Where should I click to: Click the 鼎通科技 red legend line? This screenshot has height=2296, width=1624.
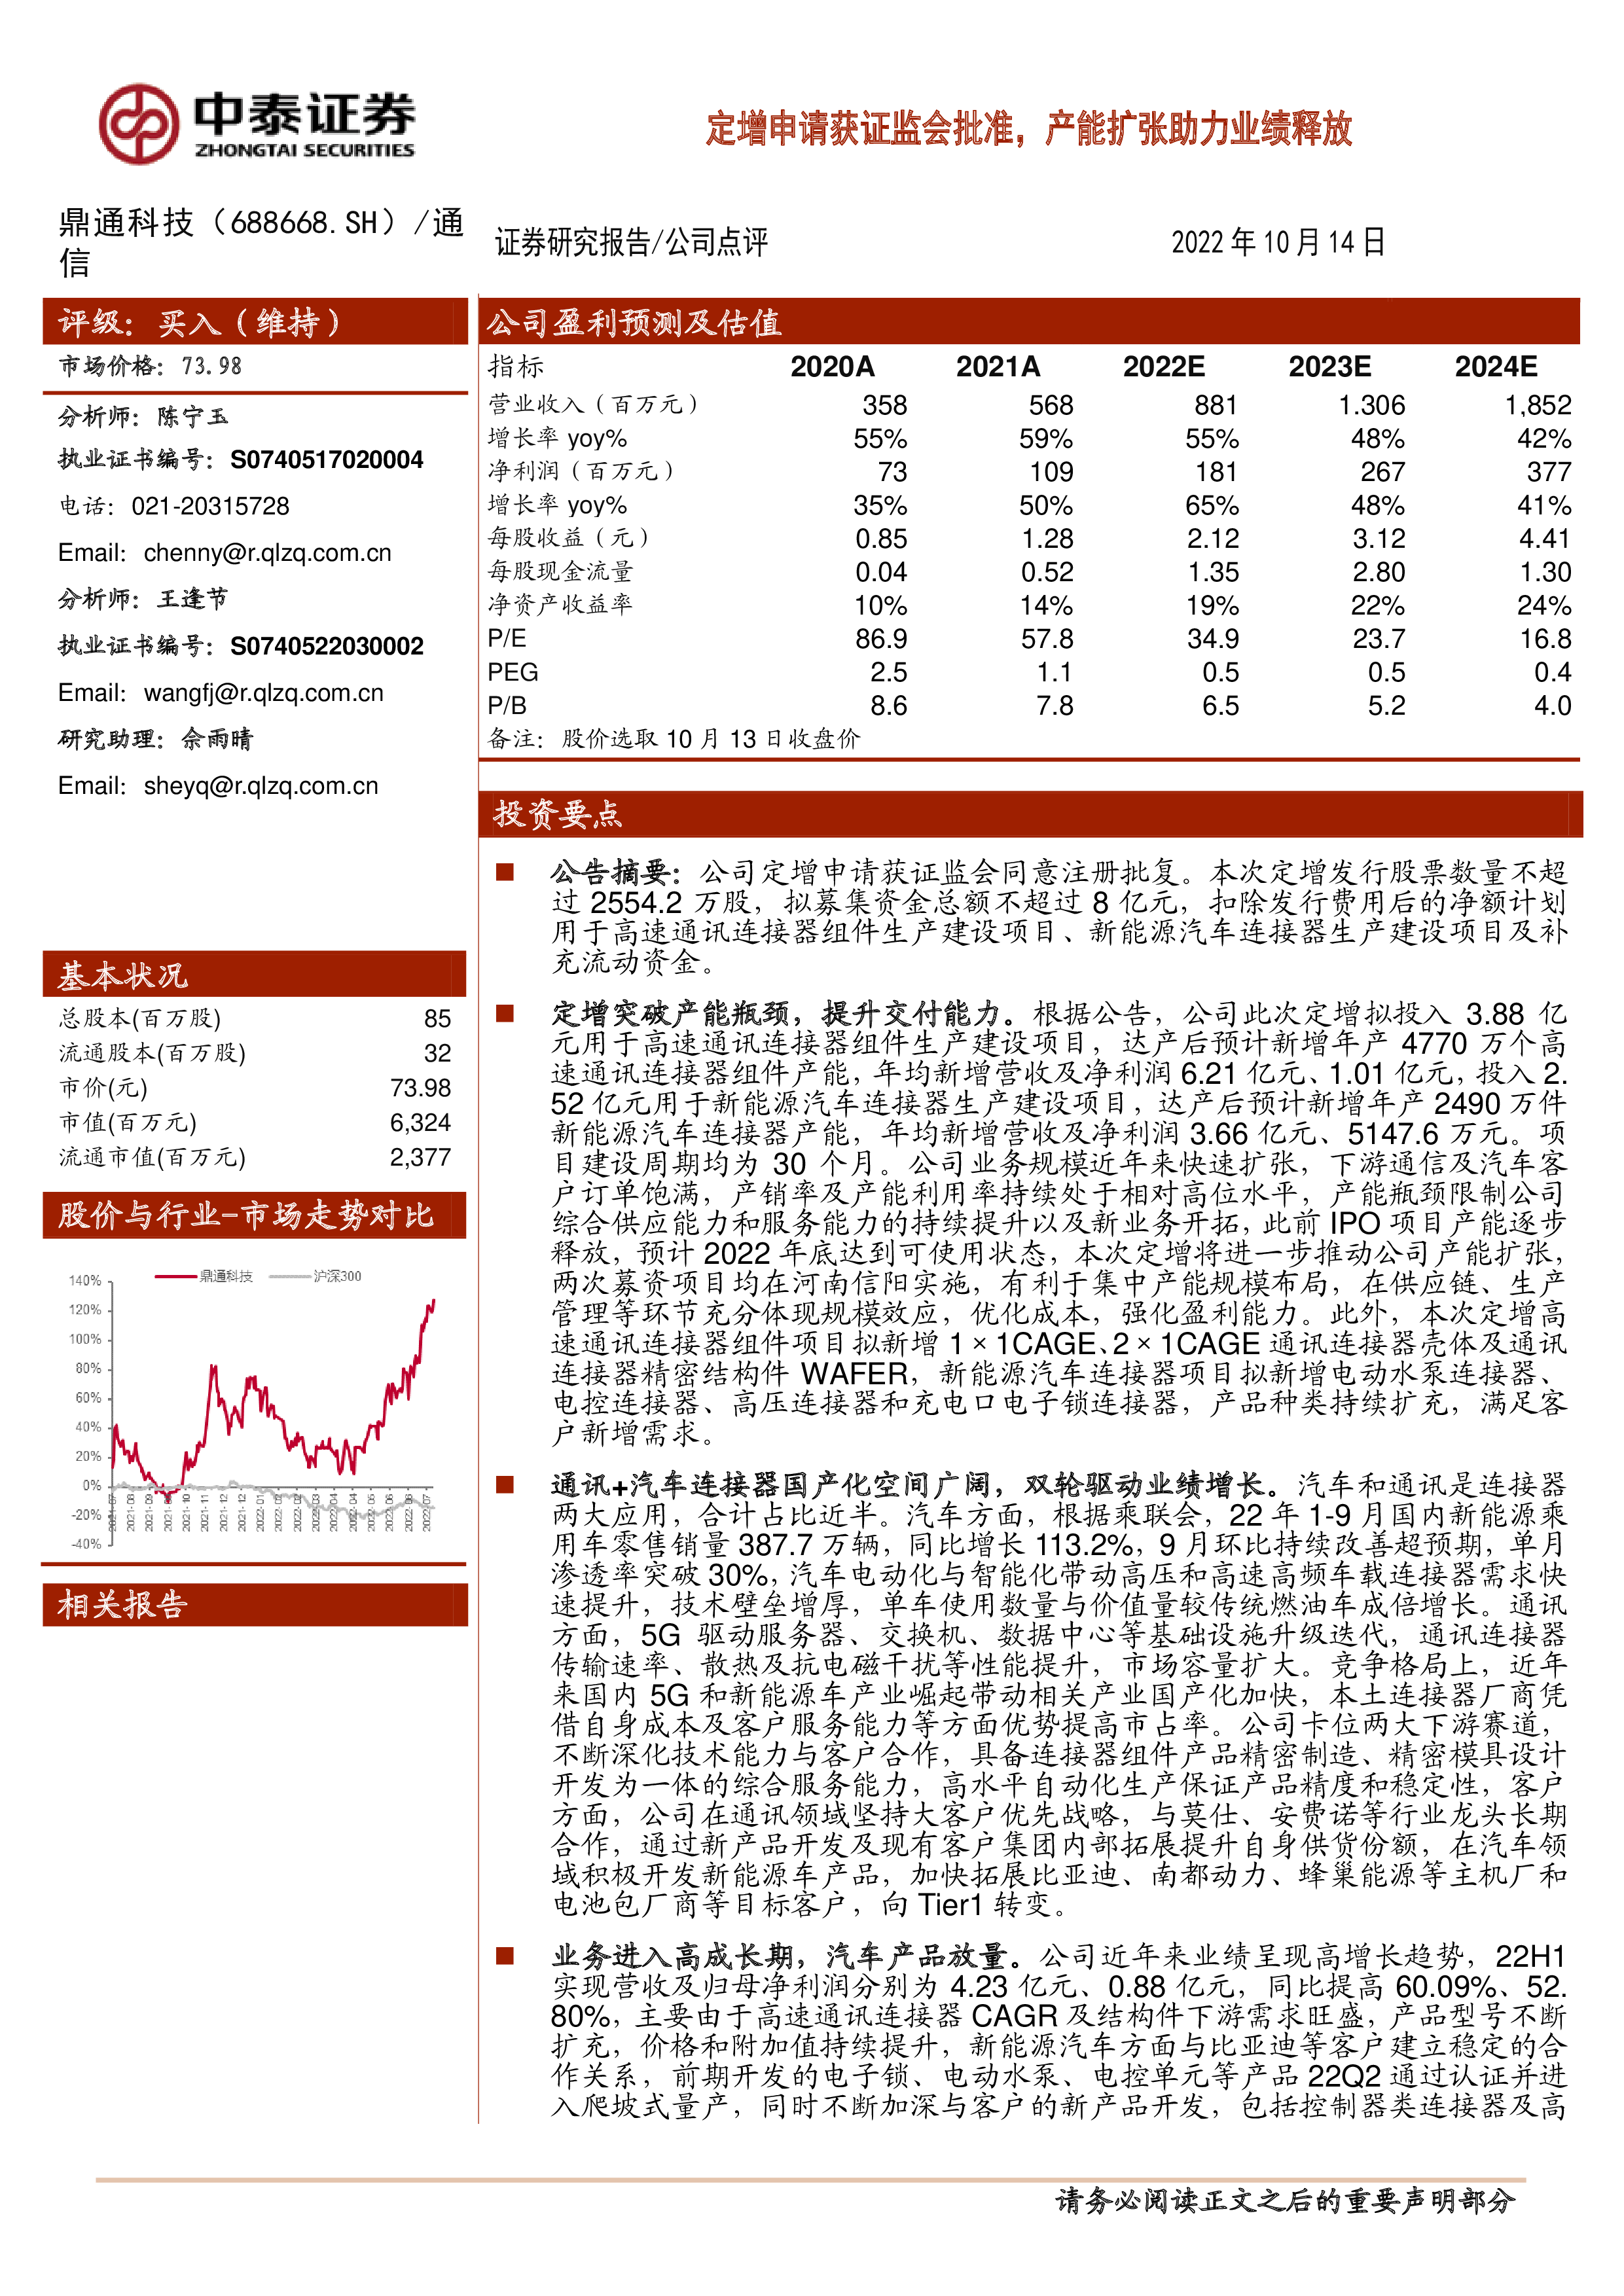click(176, 1276)
